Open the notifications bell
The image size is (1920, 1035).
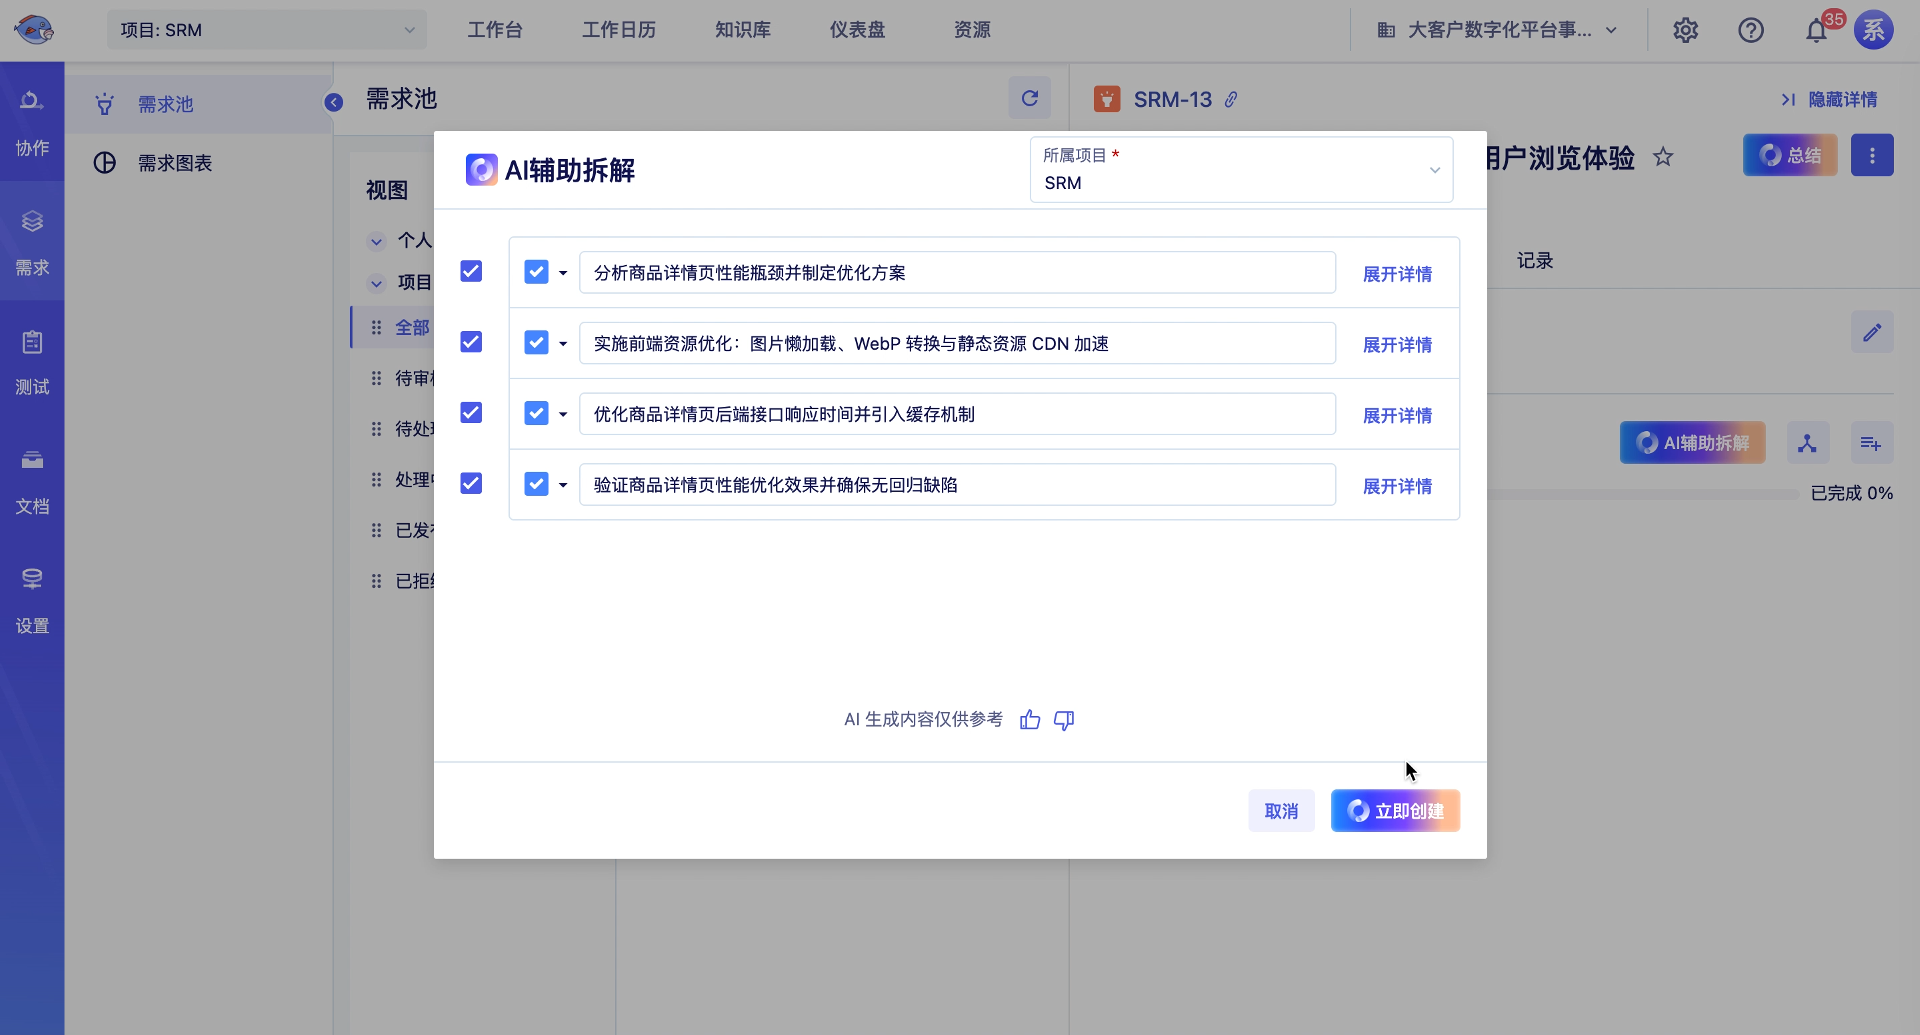(x=1816, y=31)
